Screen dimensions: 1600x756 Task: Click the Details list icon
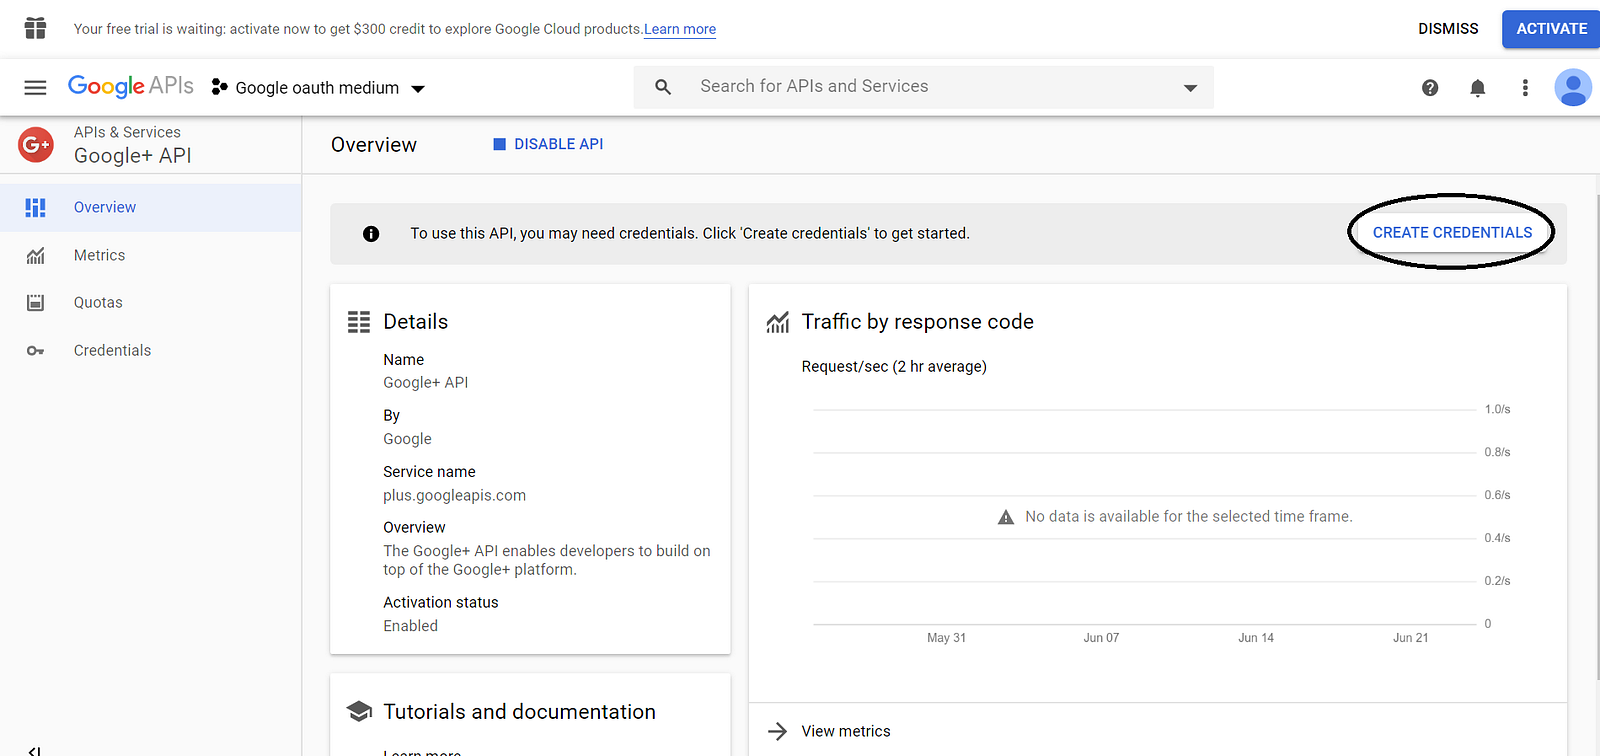359,322
